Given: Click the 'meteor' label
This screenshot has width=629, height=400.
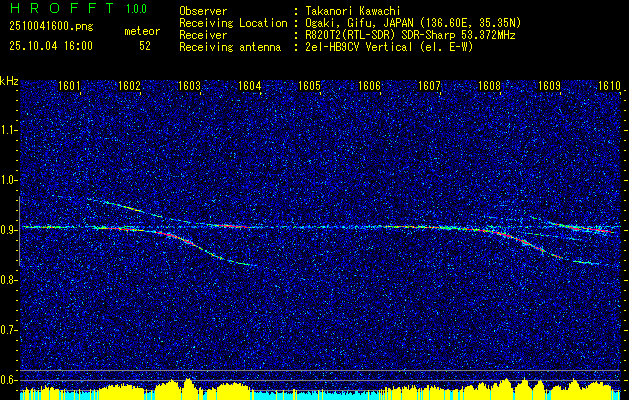Looking at the screenshot, I should tap(142, 31).
